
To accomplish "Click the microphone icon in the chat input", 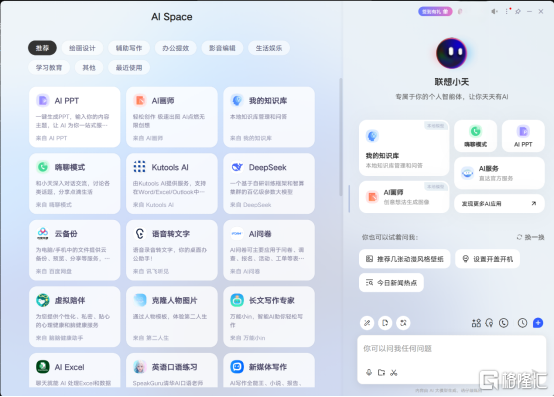I will 369,372.
